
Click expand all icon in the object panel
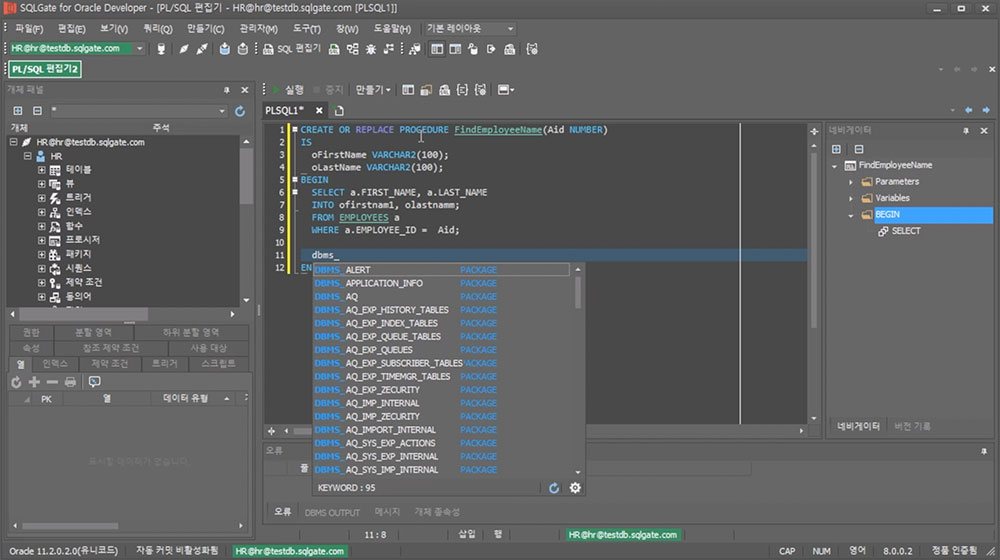coord(18,111)
